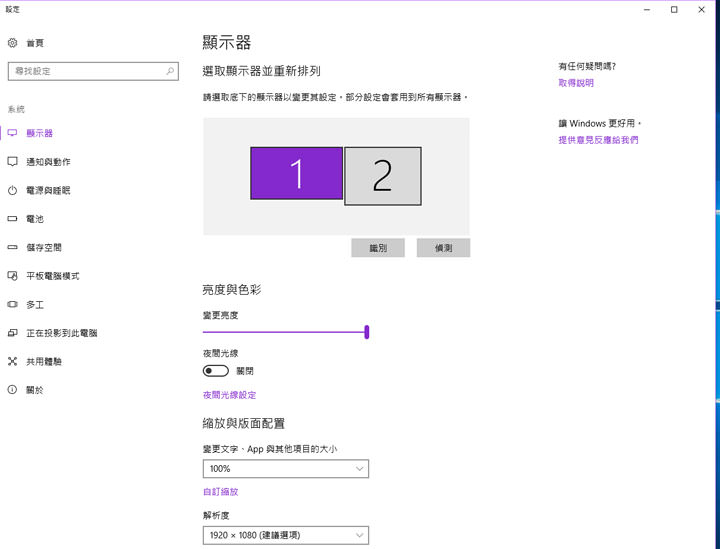Click the 提供意見反應給我們 feedback link
Viewport: 720px width, 549px height.
point(598,140)
